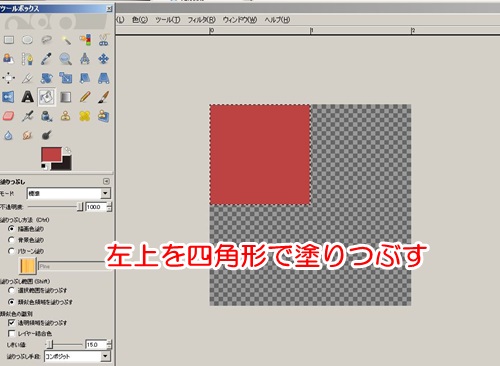Select the Perspective Clone tool
Screen dimensions: 500x366
(x=104, y=116)
